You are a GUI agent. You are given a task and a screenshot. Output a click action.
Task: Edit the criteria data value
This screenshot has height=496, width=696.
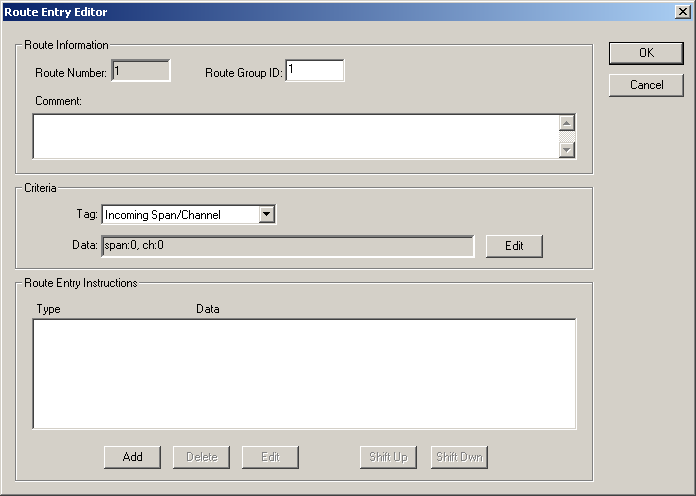point(514,246)
